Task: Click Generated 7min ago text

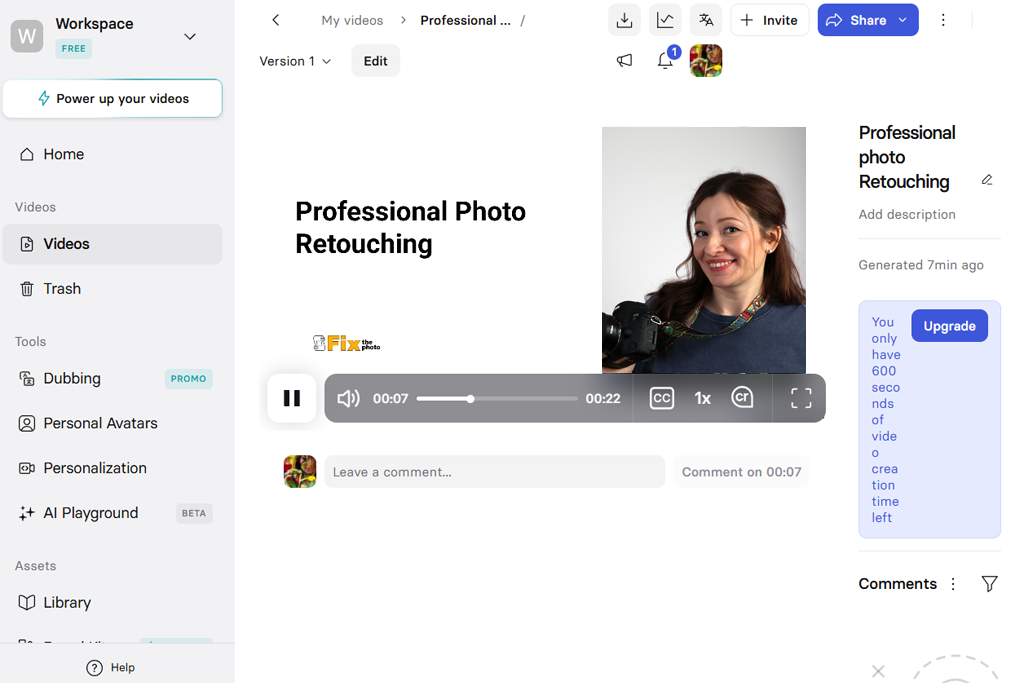Action: (921, 265)
